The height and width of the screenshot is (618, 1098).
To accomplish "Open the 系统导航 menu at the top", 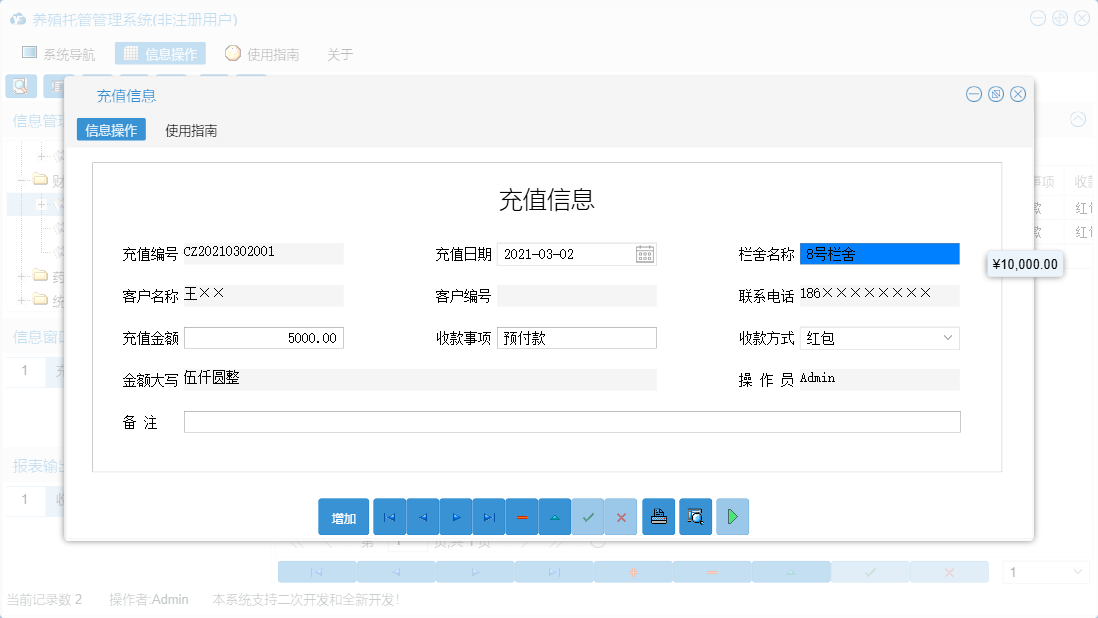I will [x=59, y=54].
